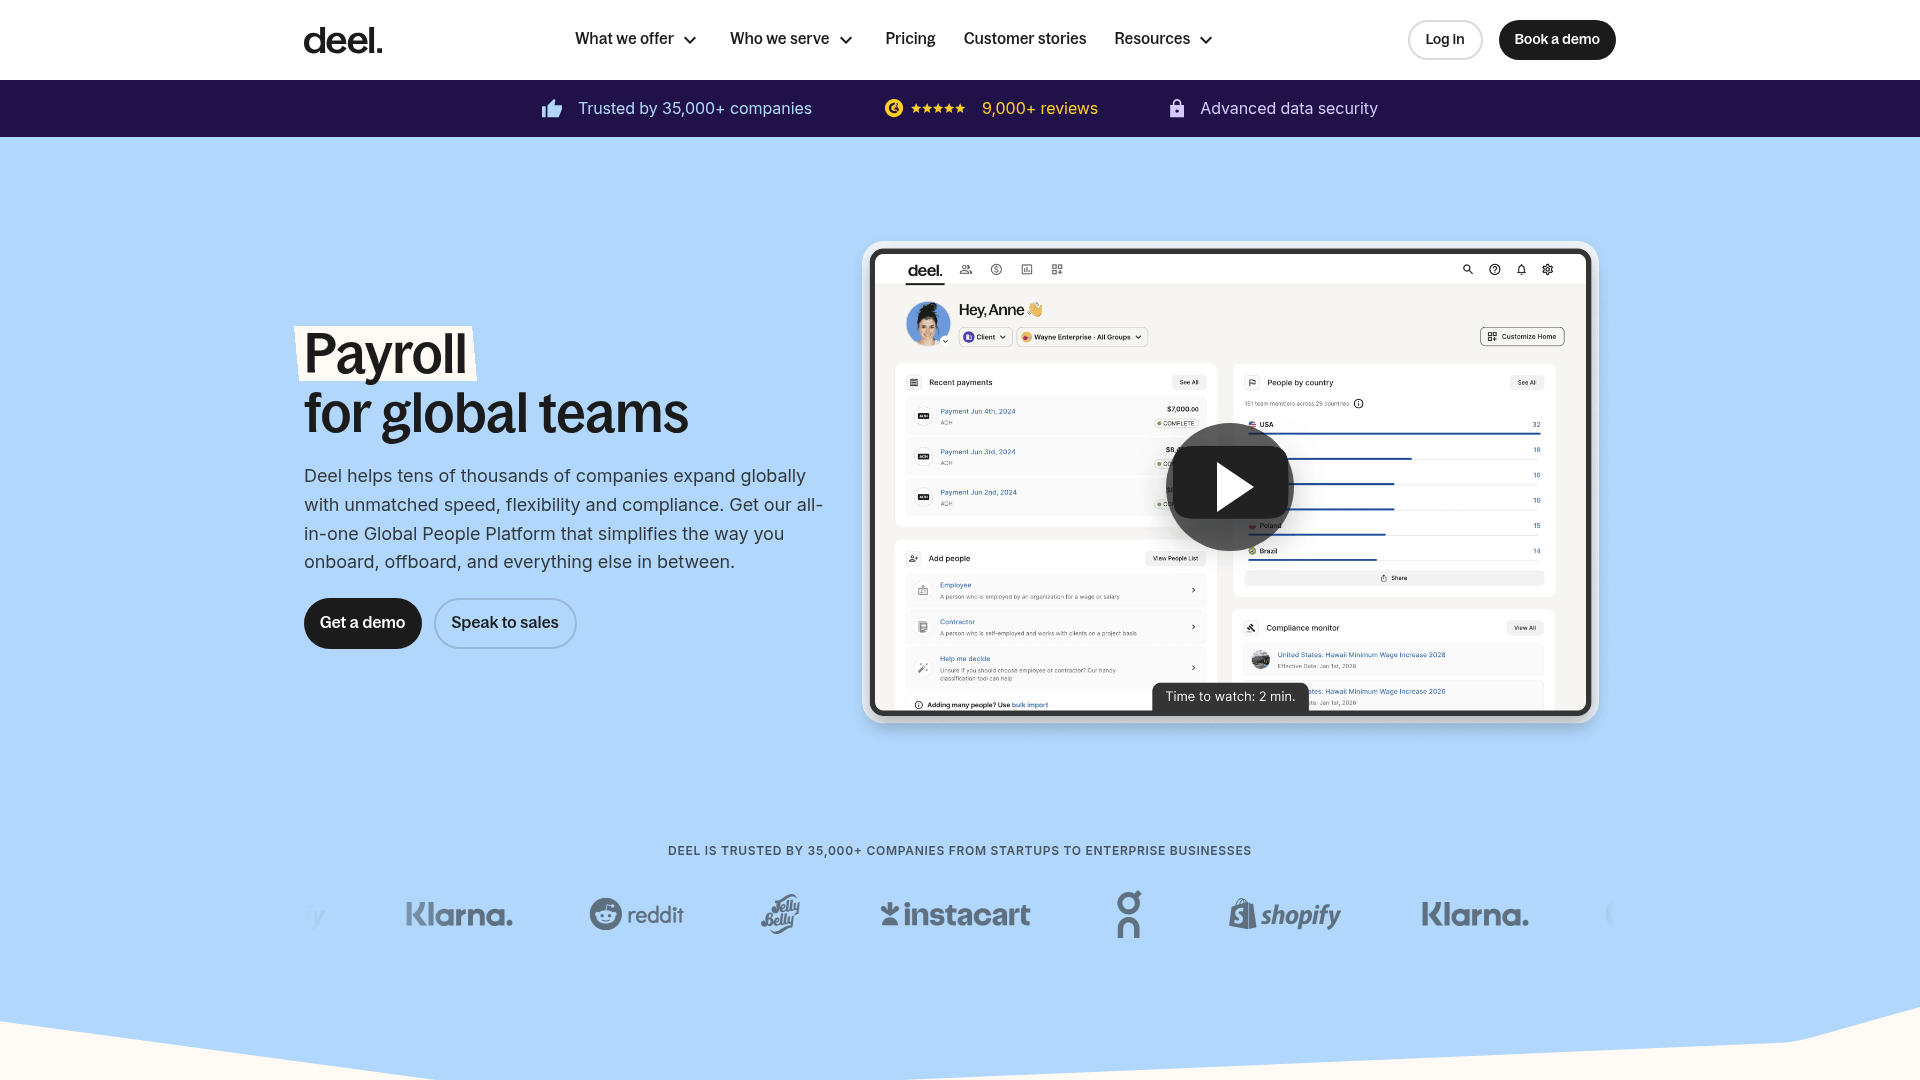The height and width of the screenshot is (1080, 1920).
Task: Click the Compliance monitor gavel icon
Action: click(x=1251, y=628)
